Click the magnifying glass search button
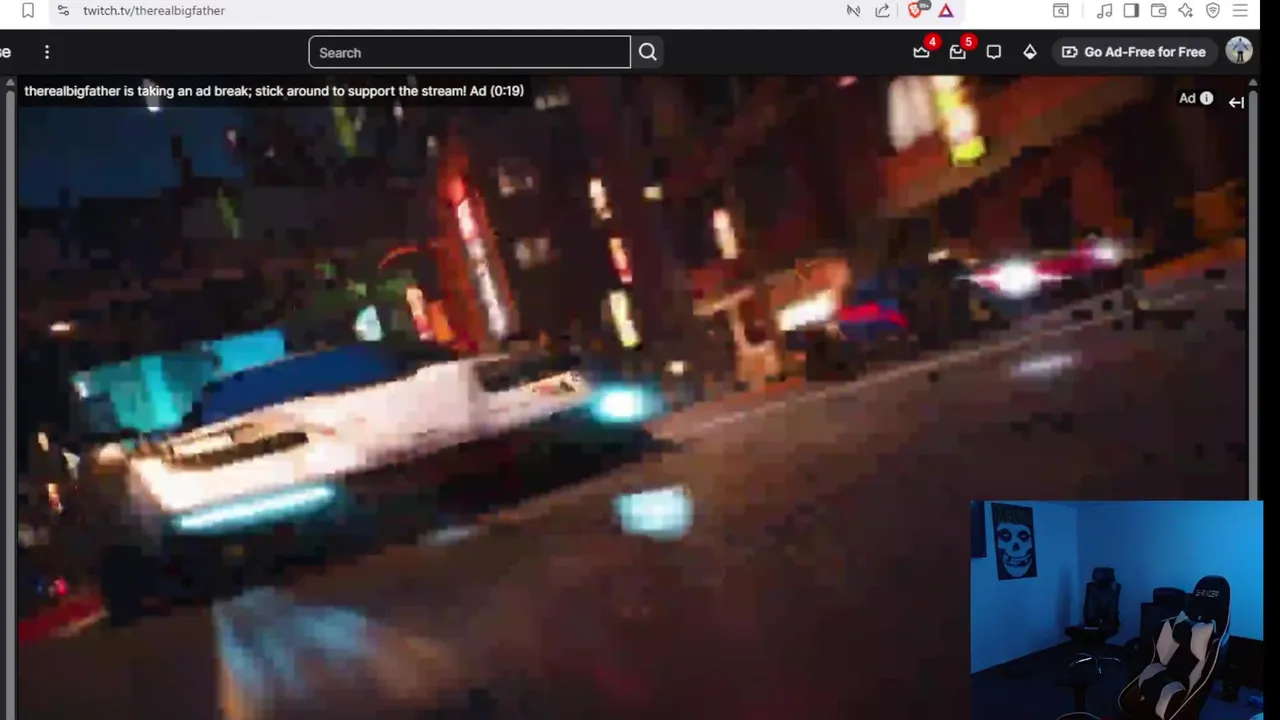Viewport: 1280px width, 720px height. click(x=648, y=52)
